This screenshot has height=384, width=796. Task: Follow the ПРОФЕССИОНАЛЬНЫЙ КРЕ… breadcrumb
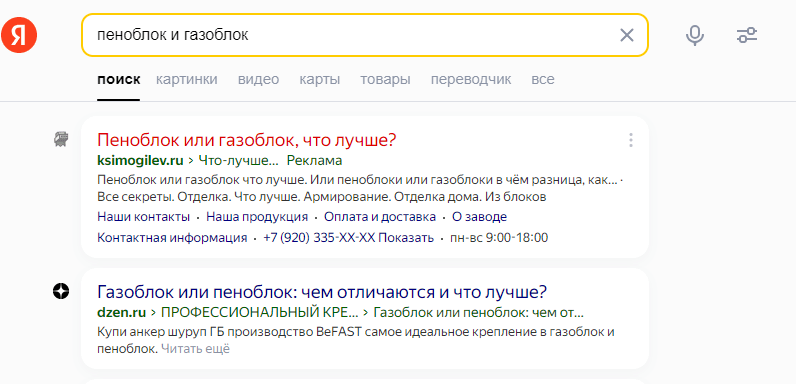[259, 312]
